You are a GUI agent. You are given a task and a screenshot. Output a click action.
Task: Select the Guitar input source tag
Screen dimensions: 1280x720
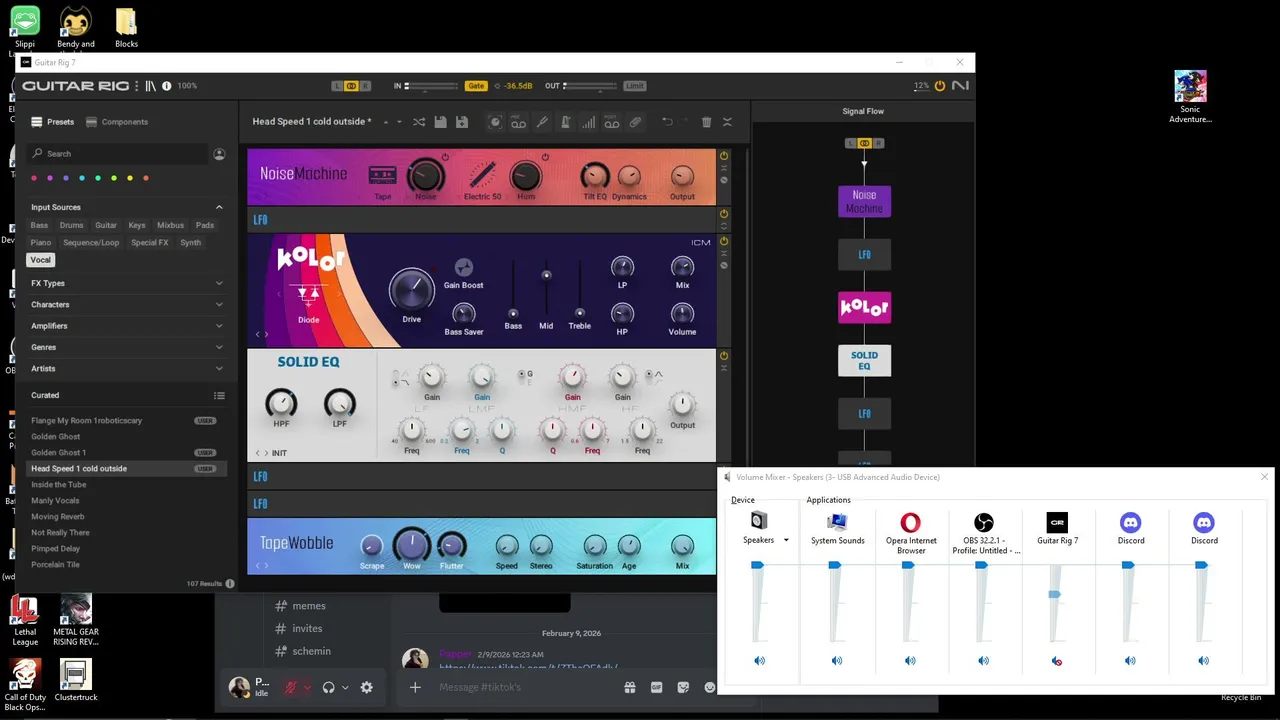click(x=106, y=225)
